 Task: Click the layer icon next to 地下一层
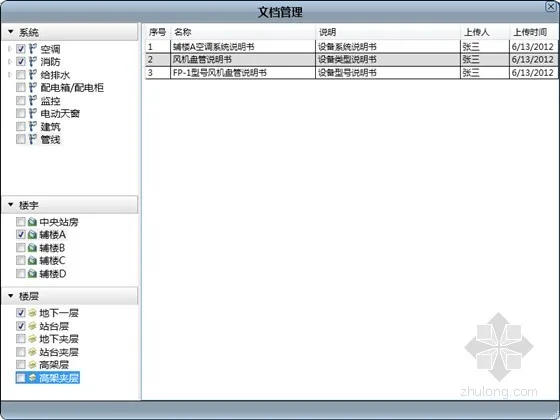point(32,313)
